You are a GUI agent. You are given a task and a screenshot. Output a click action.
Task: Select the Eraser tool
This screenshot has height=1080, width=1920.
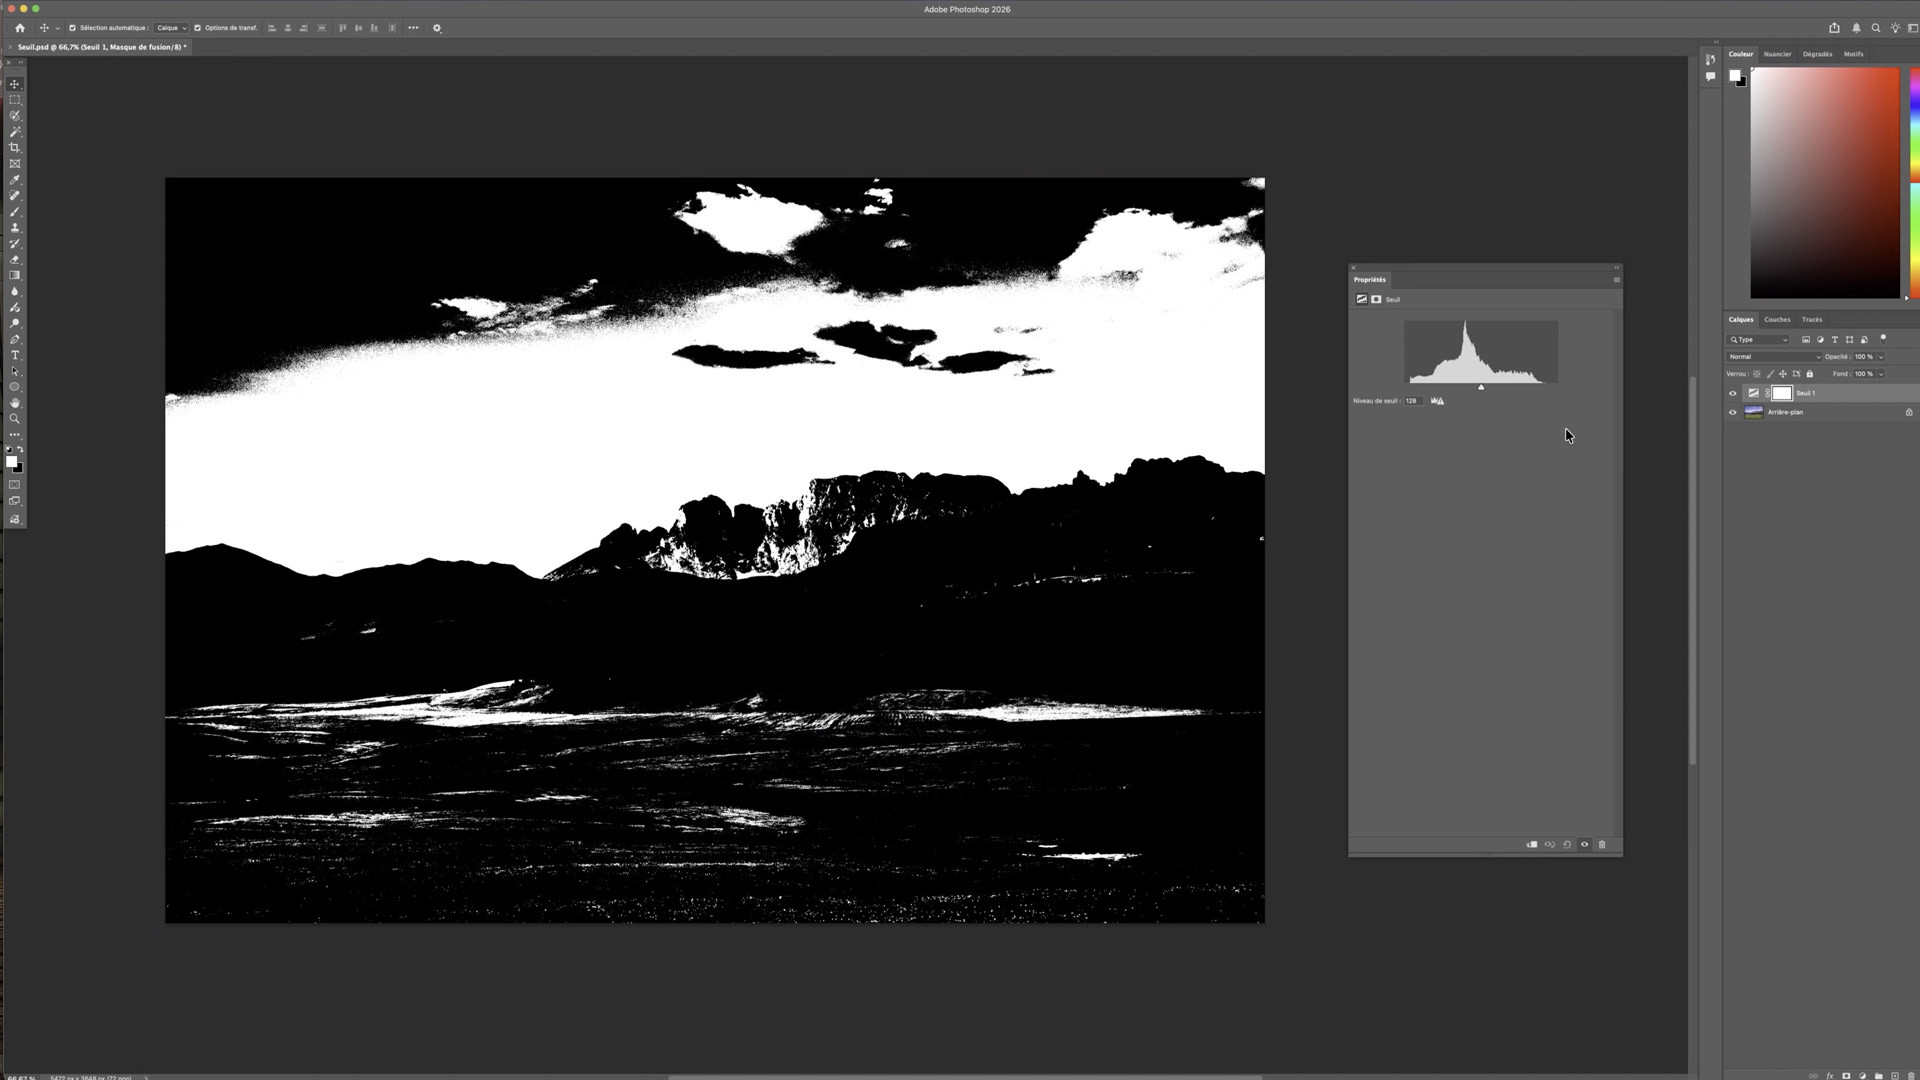[15, 259]
